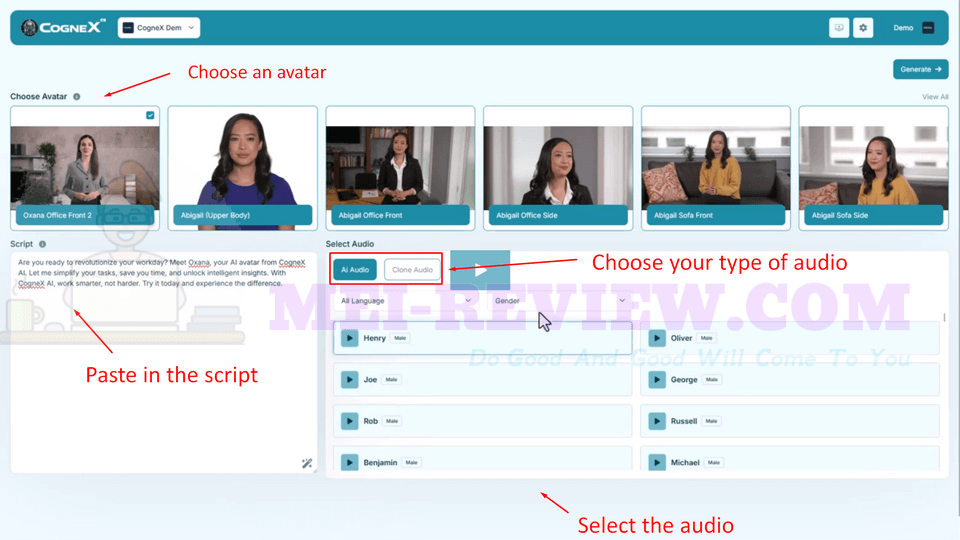Screen dimensions: 960x540
Task: Click the CogneX logo
Action: [63, 28]
